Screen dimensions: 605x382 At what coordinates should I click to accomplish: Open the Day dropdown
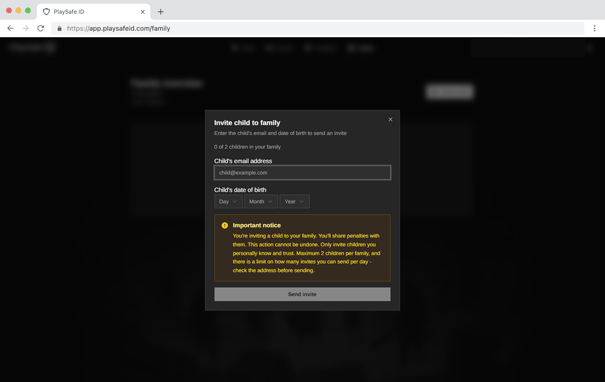pyautogui.click(x=228, y=201)
